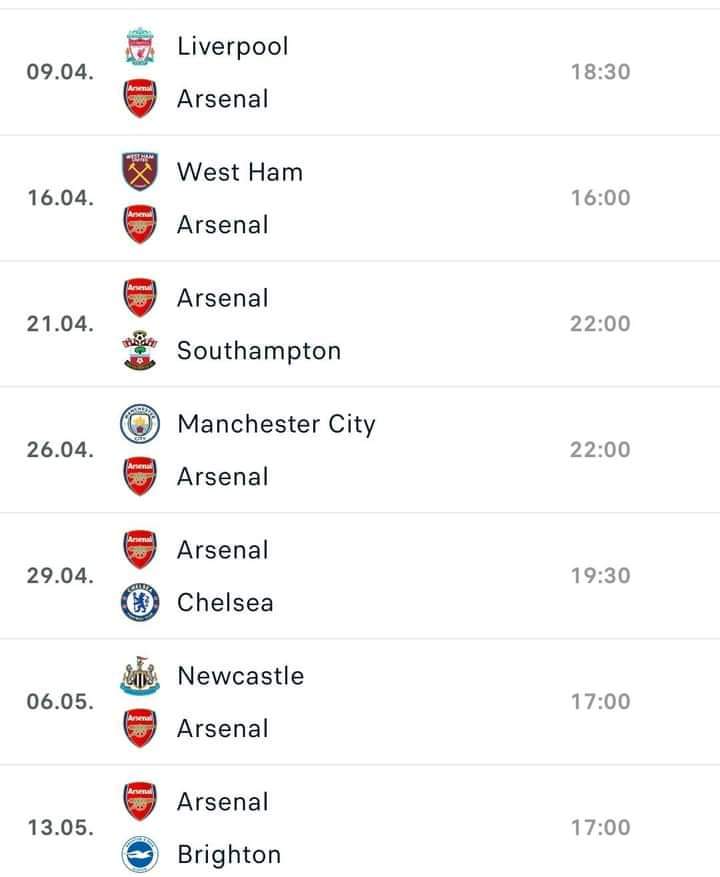Click the West Ham club crest
Viewport: 720px width, 877px height.
click(x=140, y=171)
